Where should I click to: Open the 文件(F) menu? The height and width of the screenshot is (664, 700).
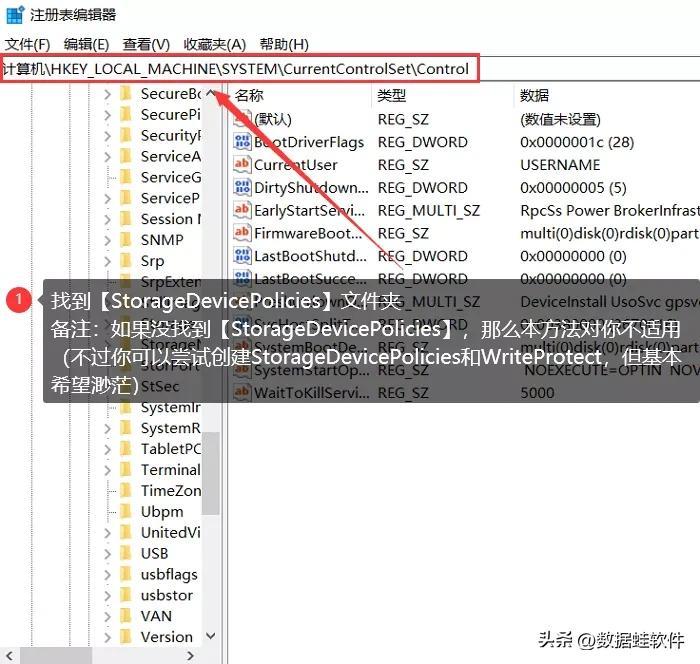pos(27,44)
